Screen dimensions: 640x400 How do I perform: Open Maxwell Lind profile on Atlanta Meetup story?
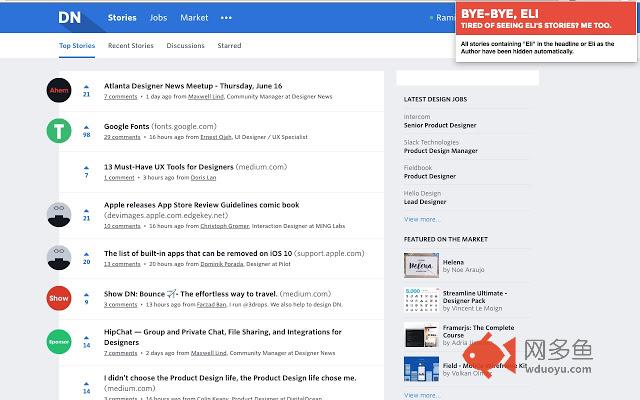206,96
